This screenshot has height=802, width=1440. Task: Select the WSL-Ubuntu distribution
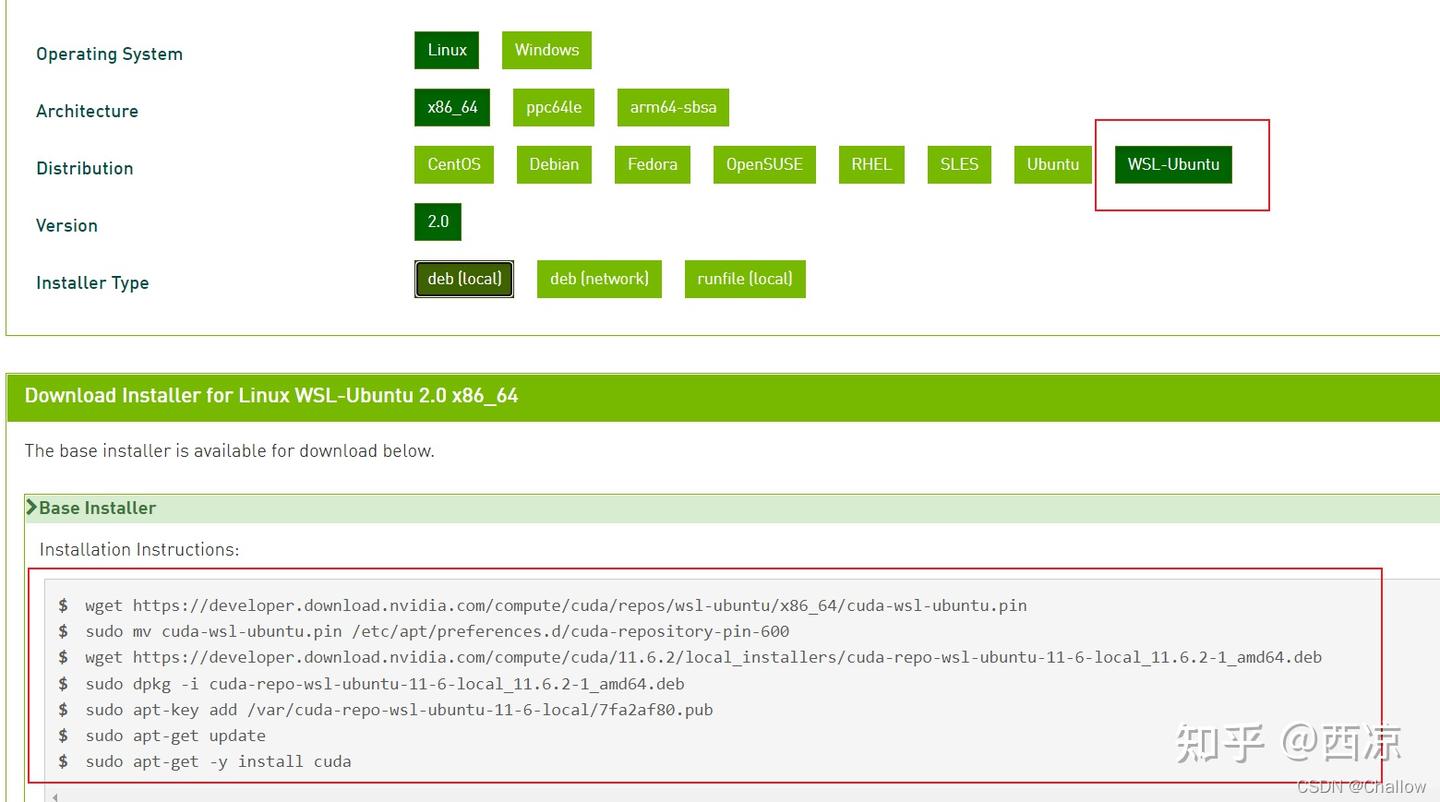pyautogui.click(x=1172, y=164)
